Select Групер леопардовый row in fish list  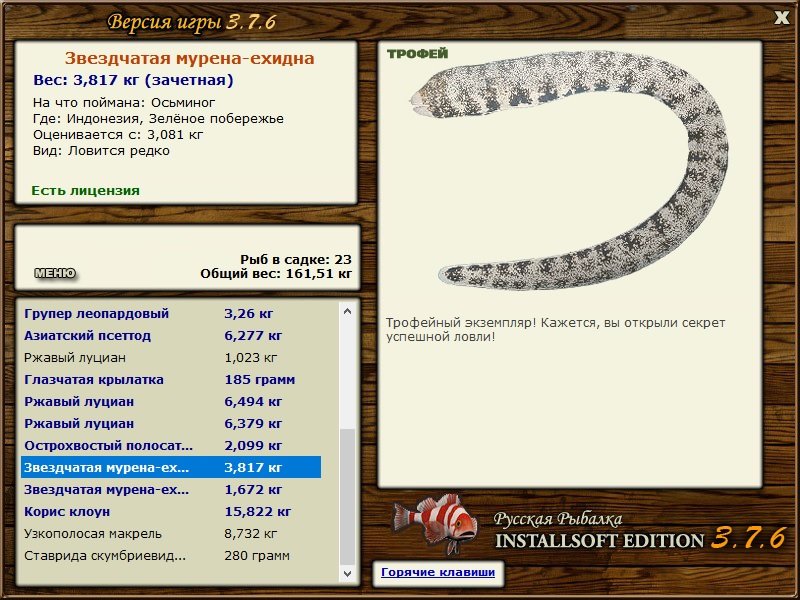[171, 314]
